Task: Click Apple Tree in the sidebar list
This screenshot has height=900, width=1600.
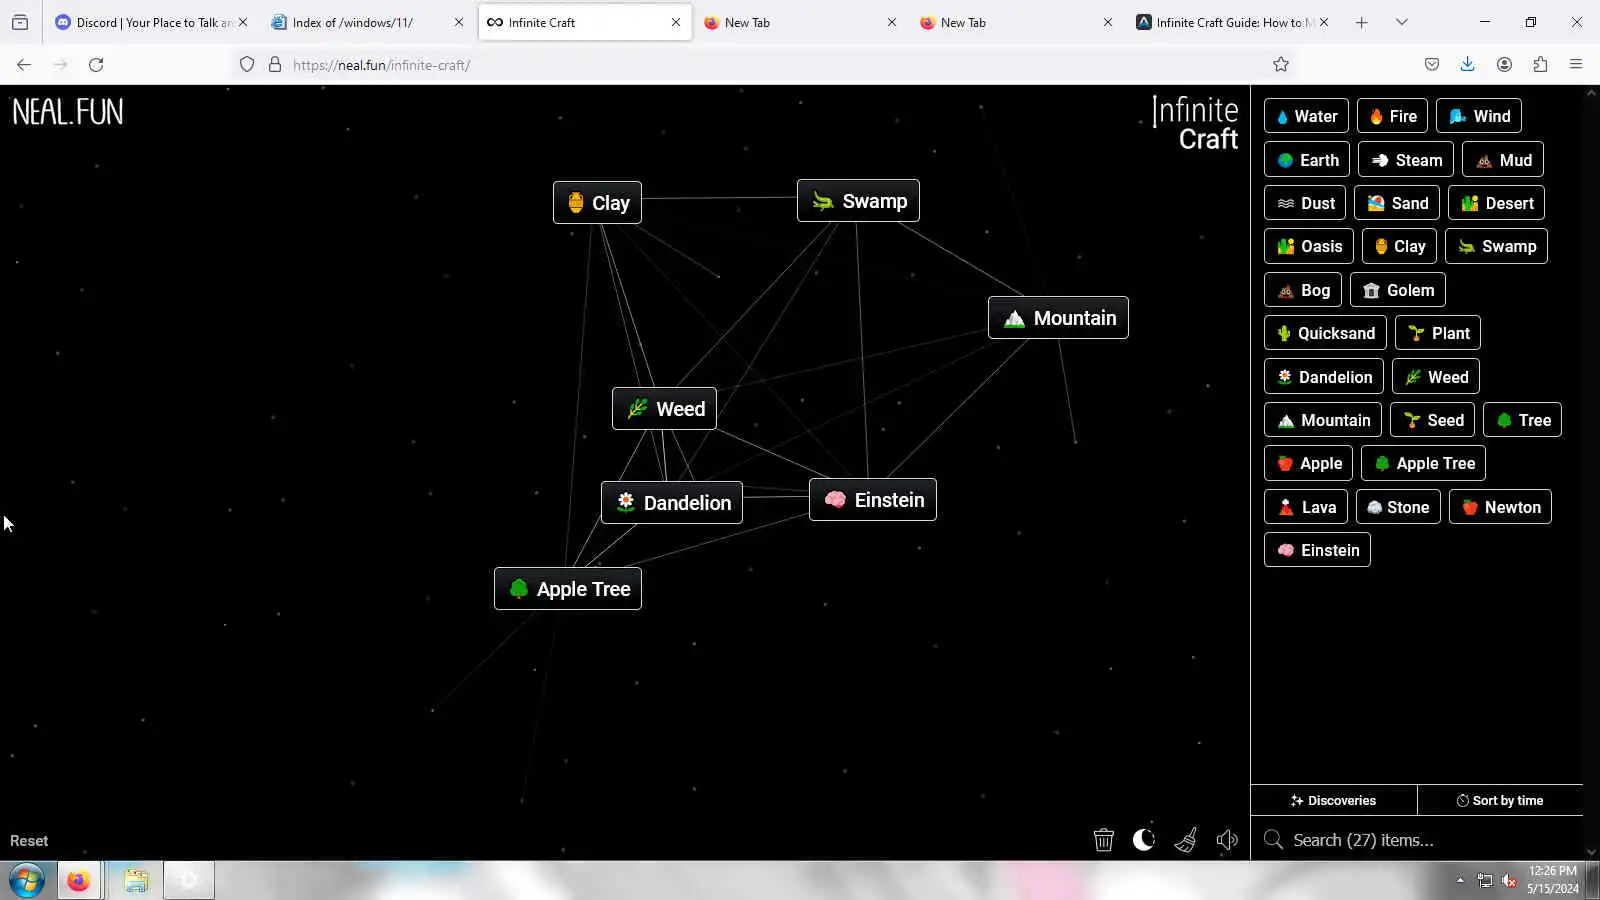Action: [1424, 463]
